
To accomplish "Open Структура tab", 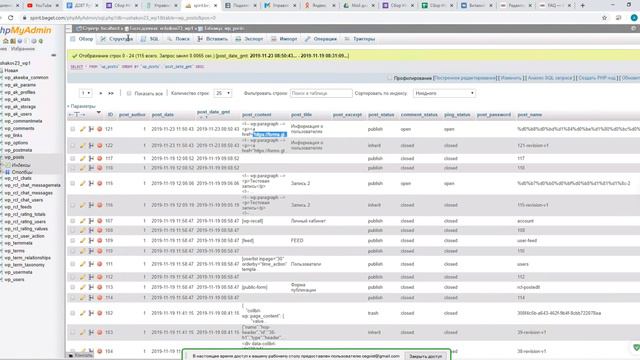I will pos(117,39).
